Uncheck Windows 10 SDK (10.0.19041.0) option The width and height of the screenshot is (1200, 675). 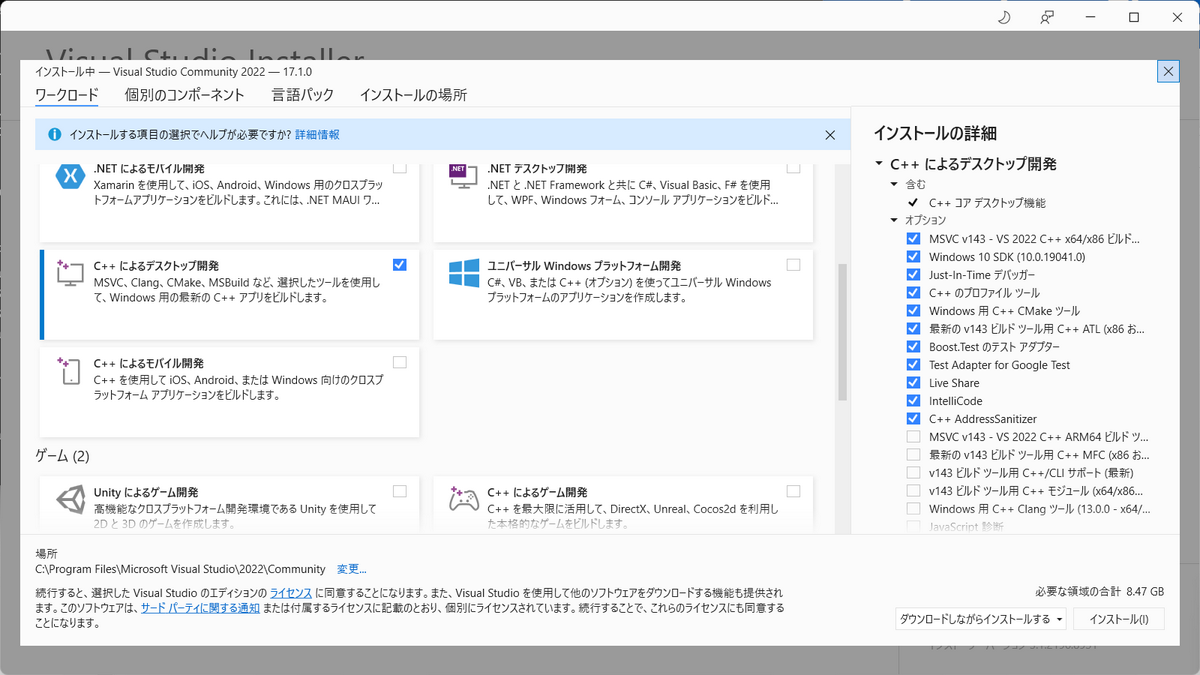[x=913, y=257]
